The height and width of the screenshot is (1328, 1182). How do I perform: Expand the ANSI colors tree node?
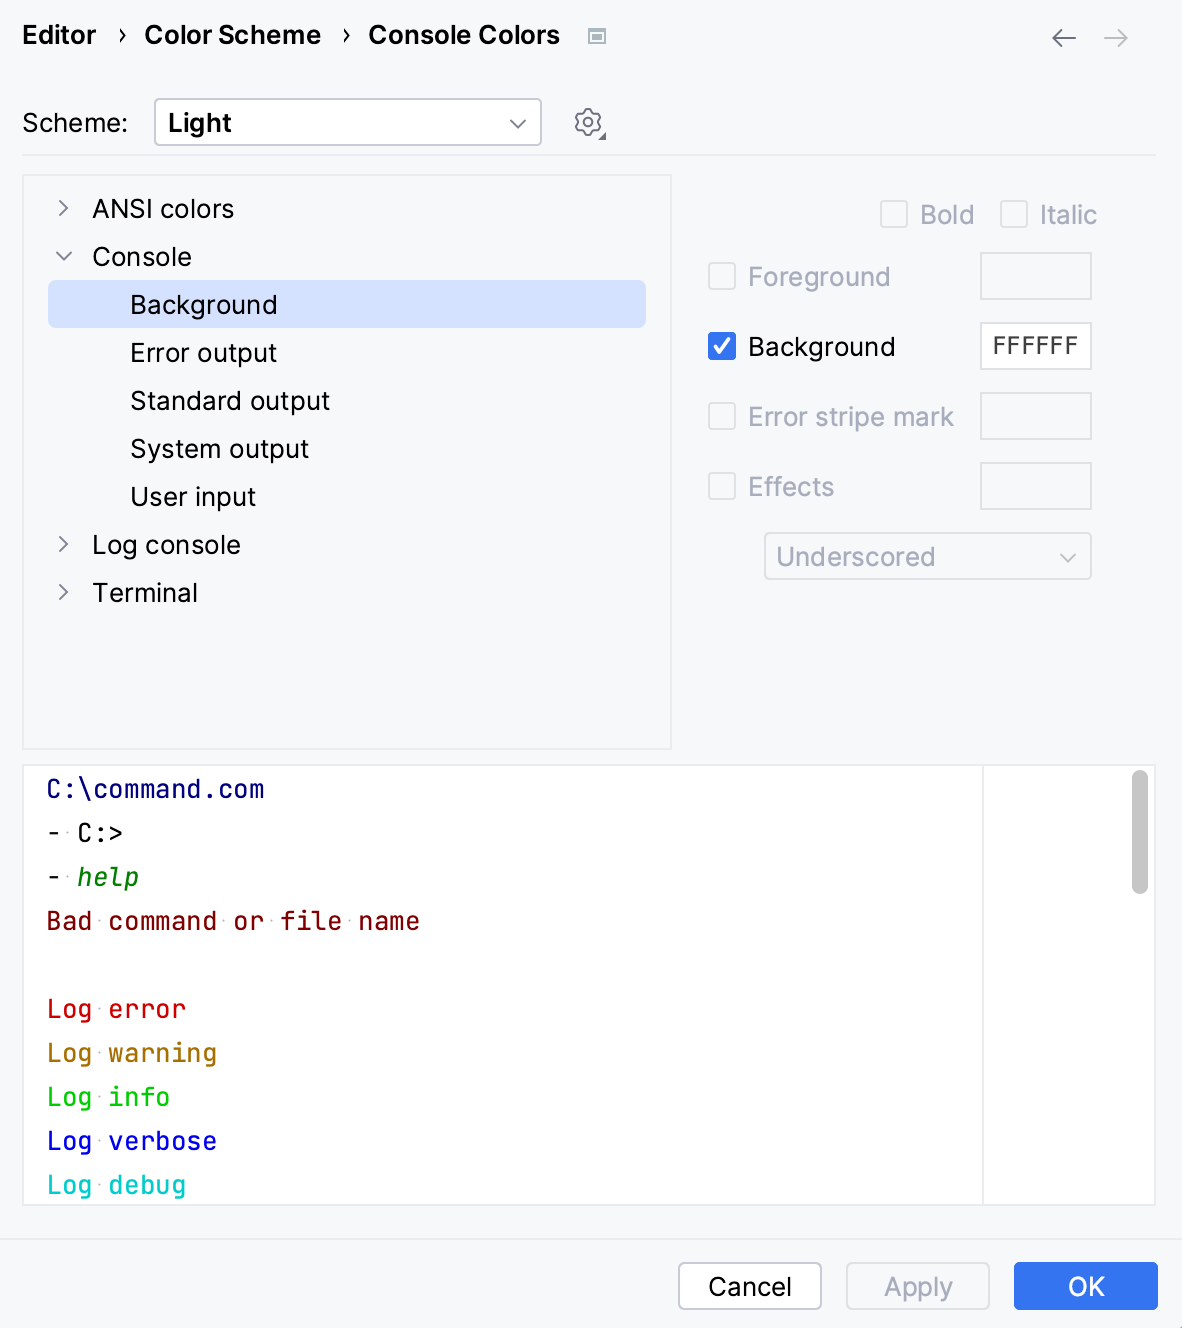[x=62, y=208]
